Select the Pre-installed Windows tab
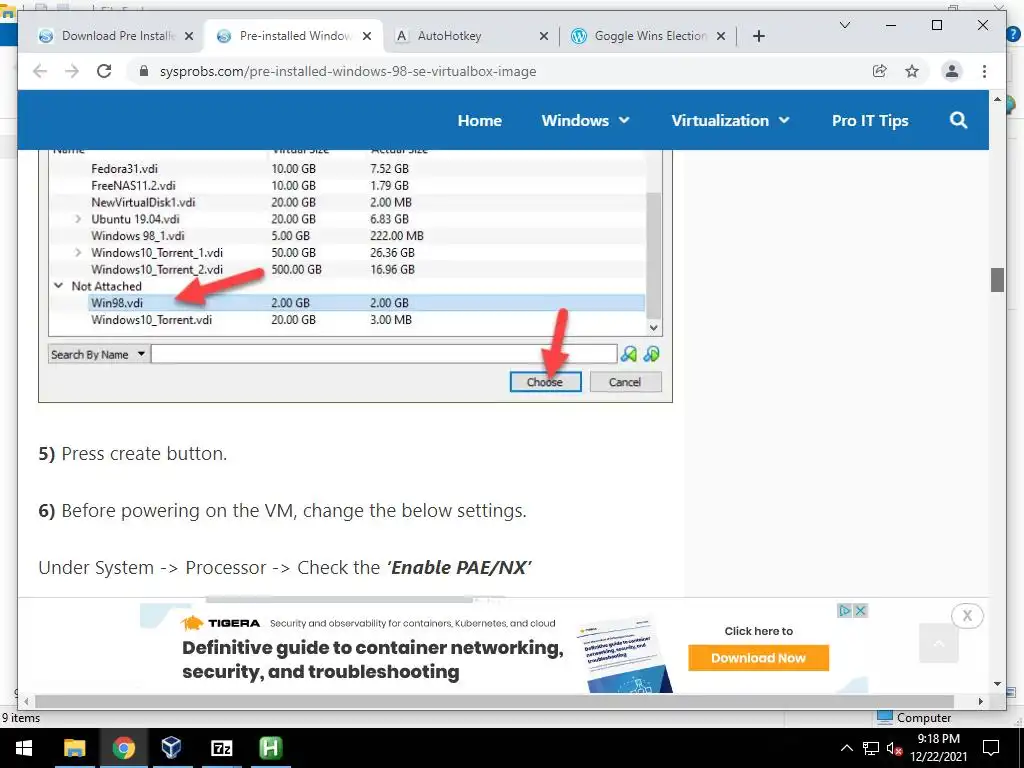The image size is (1024, 768). (x=295, y=36)
